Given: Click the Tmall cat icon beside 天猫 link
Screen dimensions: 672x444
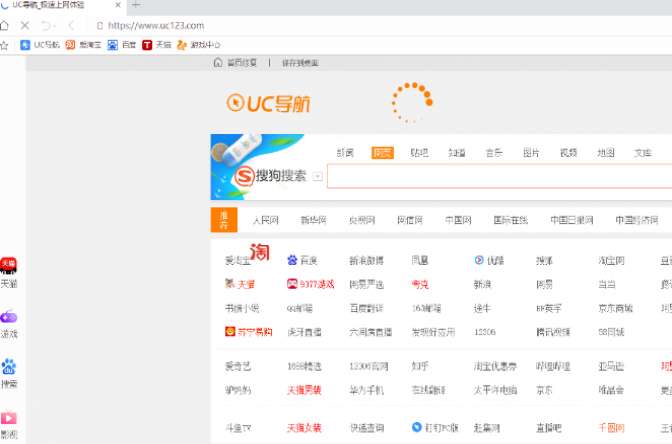Looking at the screenshot, I should pyautogui.click(x=230, y=283).
